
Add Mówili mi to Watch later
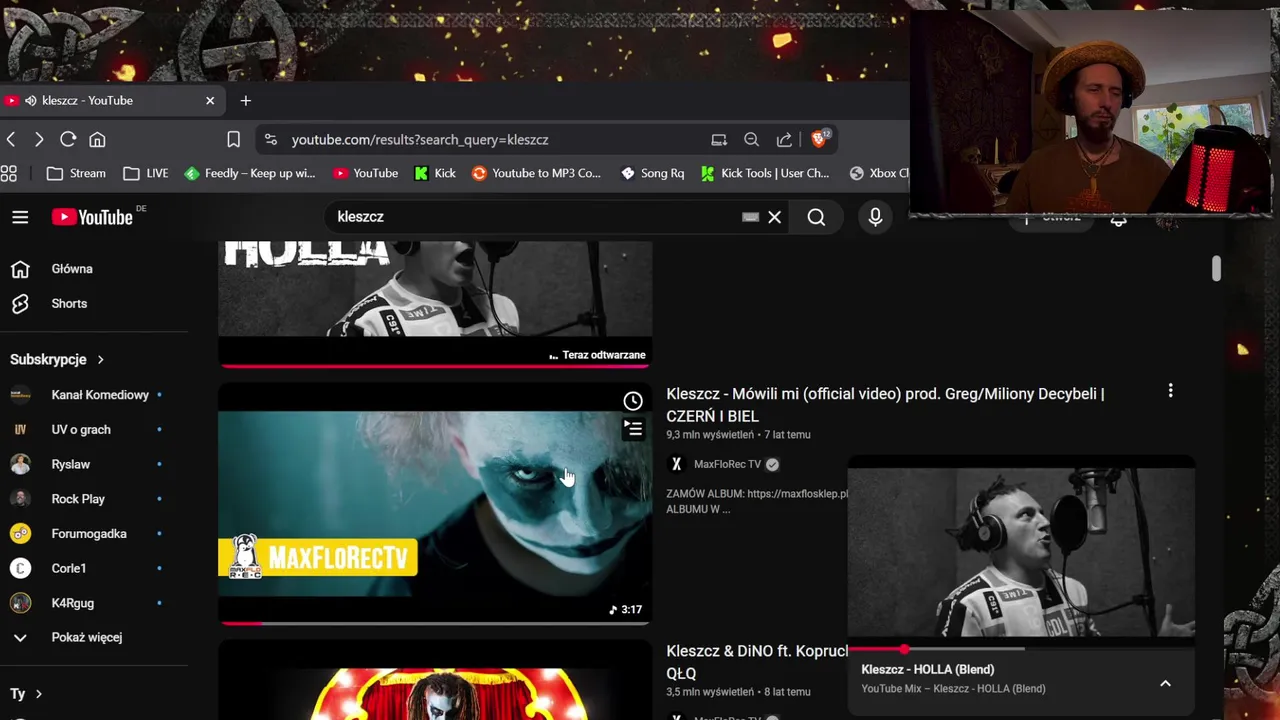pos(633,402)
